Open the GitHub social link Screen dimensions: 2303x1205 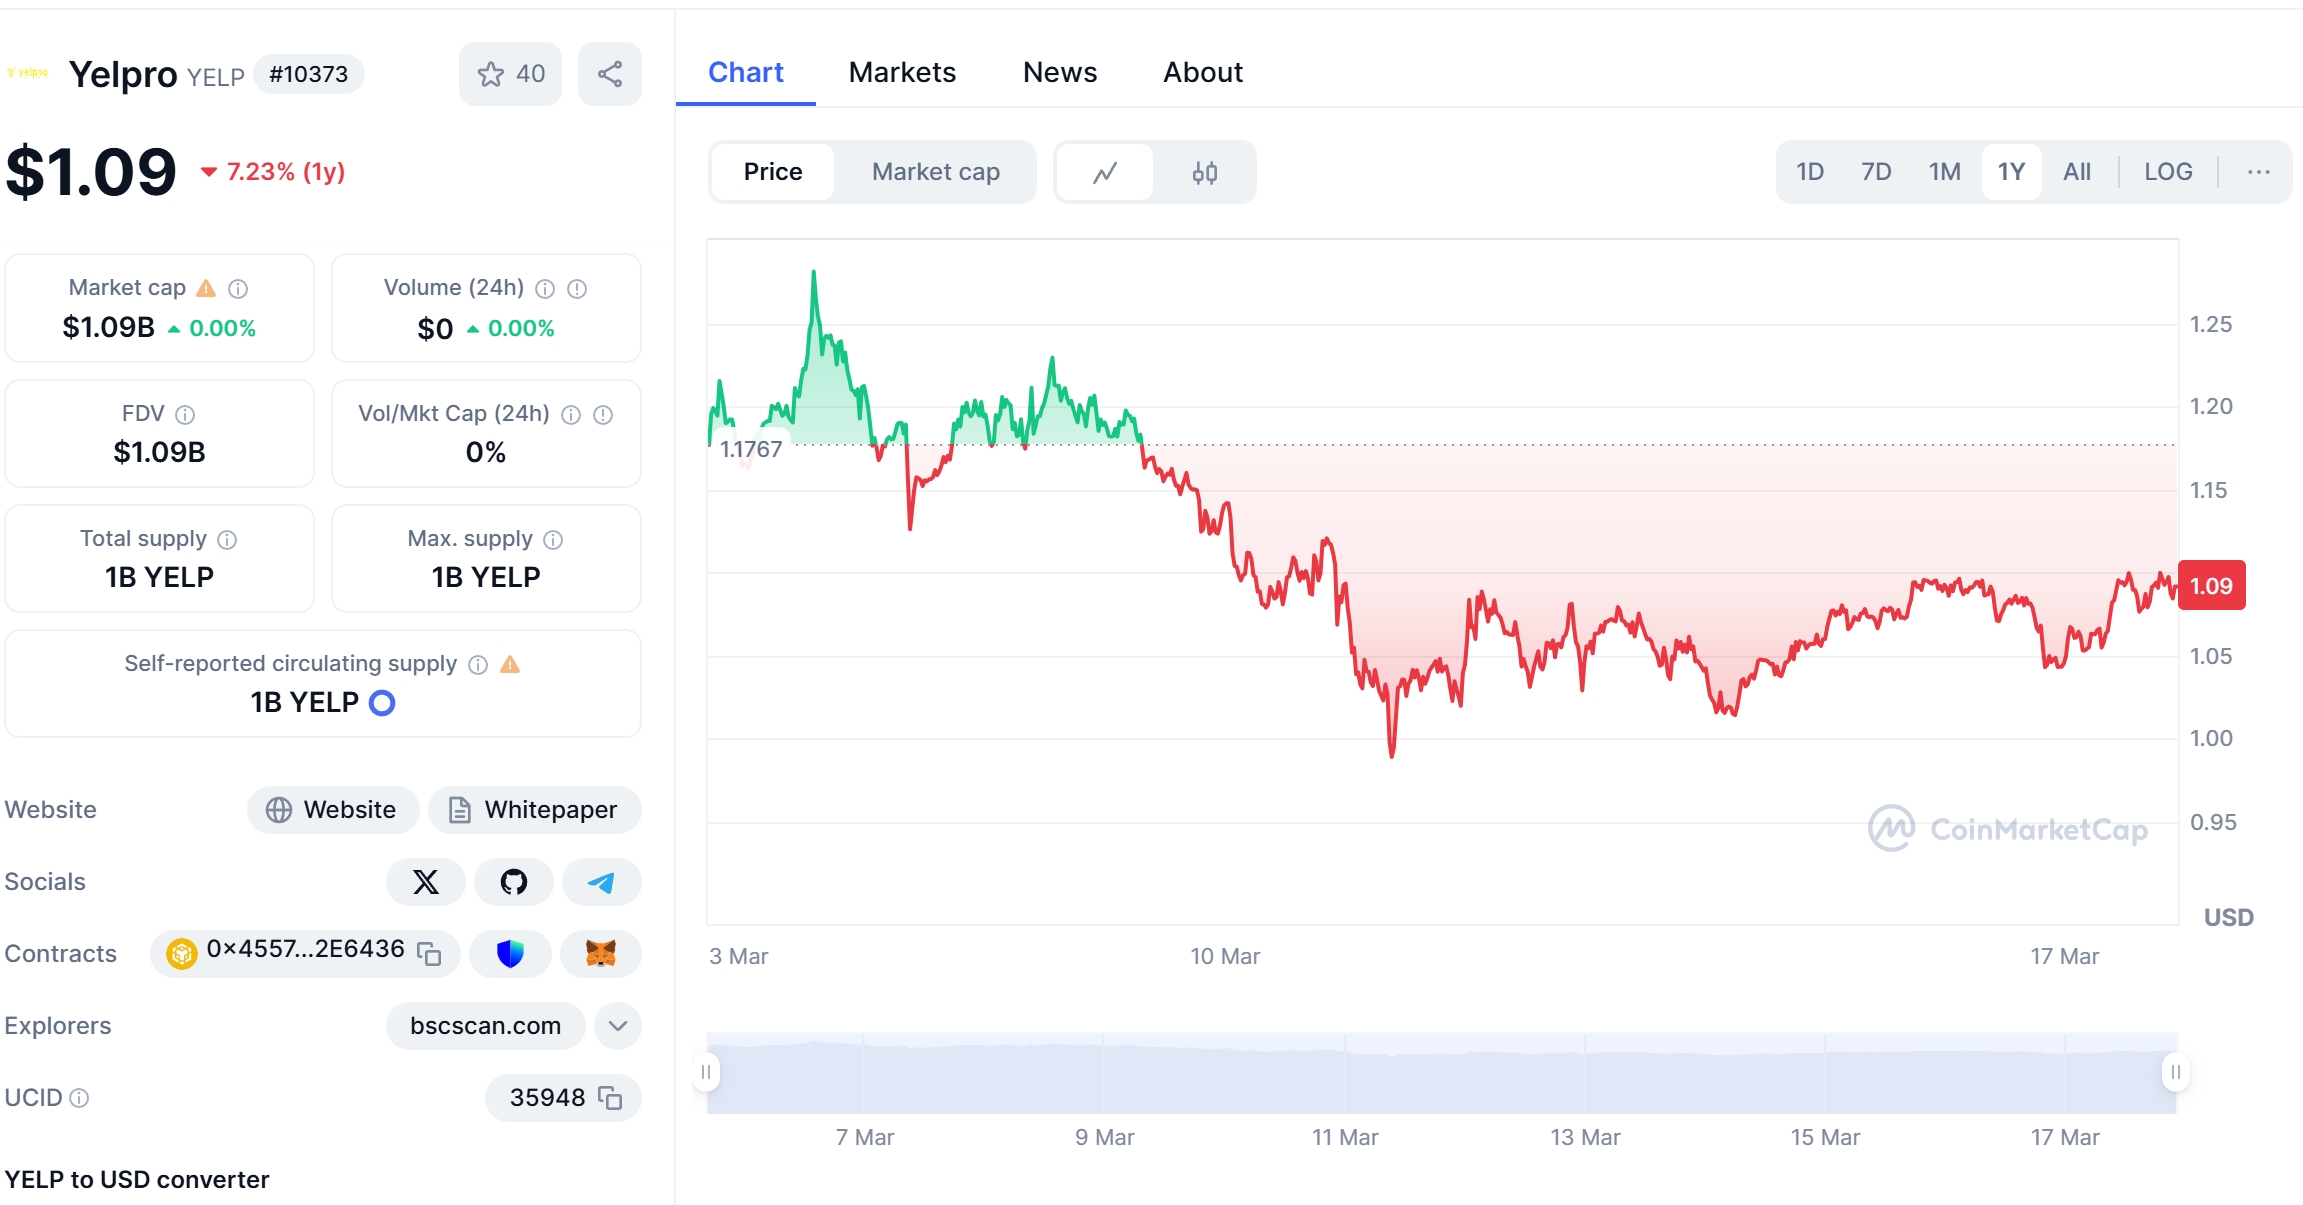coord(514,882)
